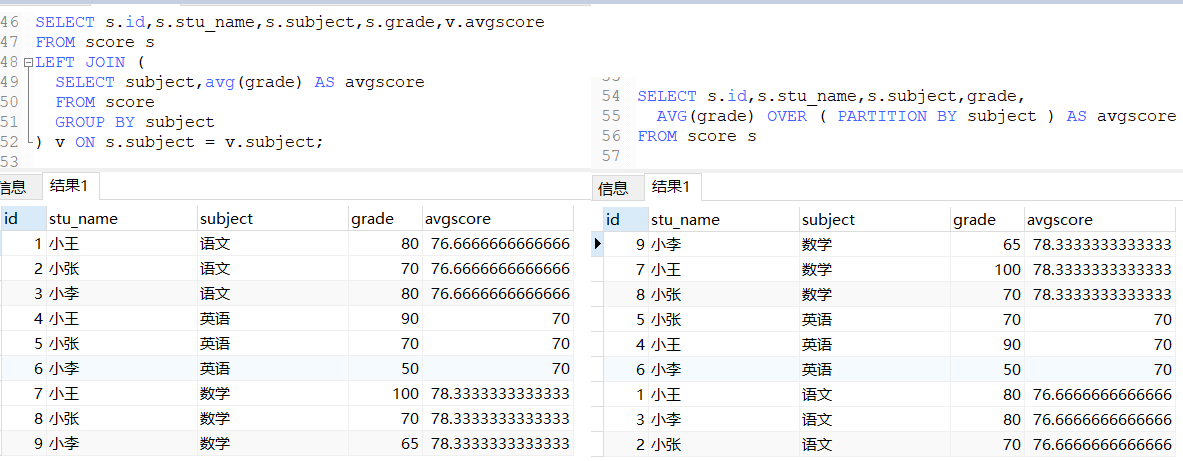
Task: Click avgscore column header in left result grid
Action: click(498, 219)
